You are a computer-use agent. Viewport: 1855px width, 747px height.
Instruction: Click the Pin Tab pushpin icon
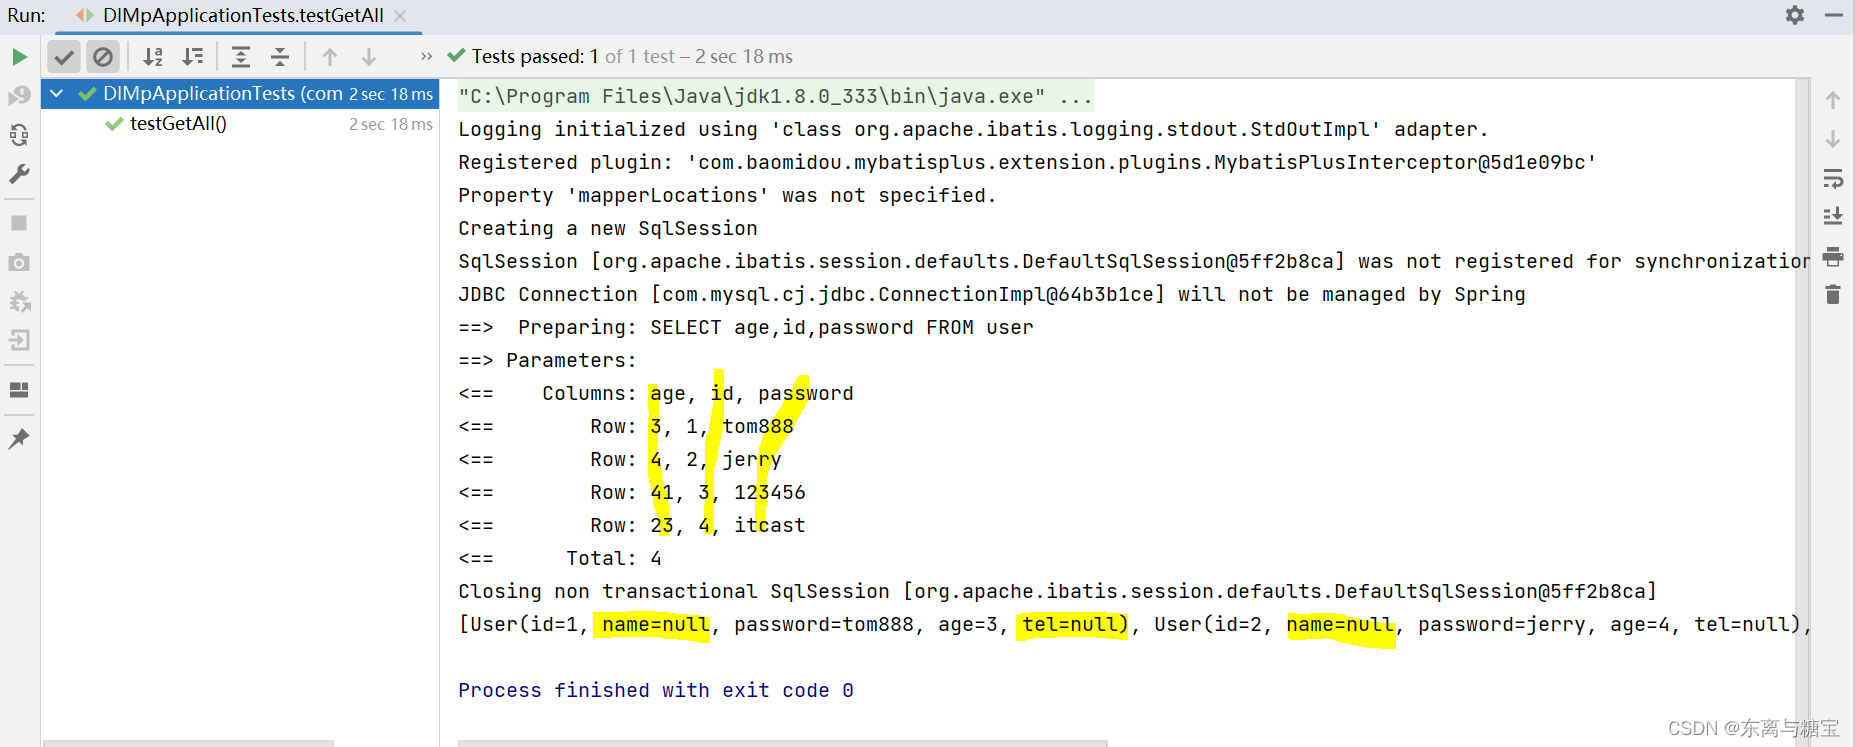[19, 439]
